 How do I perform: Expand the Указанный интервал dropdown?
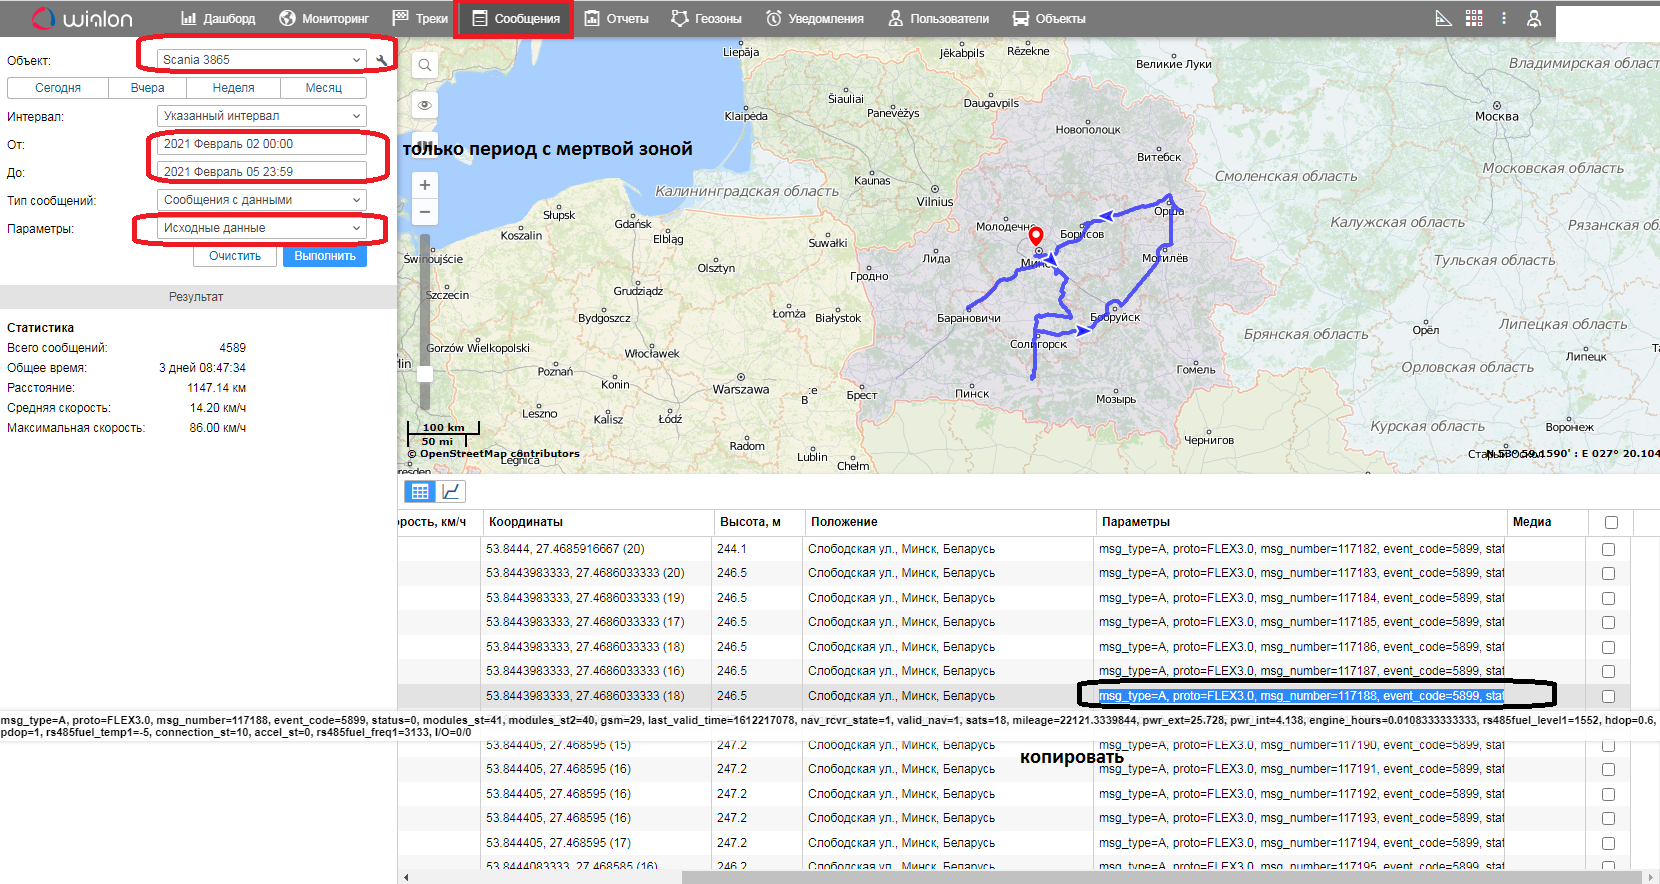[262, 116]
